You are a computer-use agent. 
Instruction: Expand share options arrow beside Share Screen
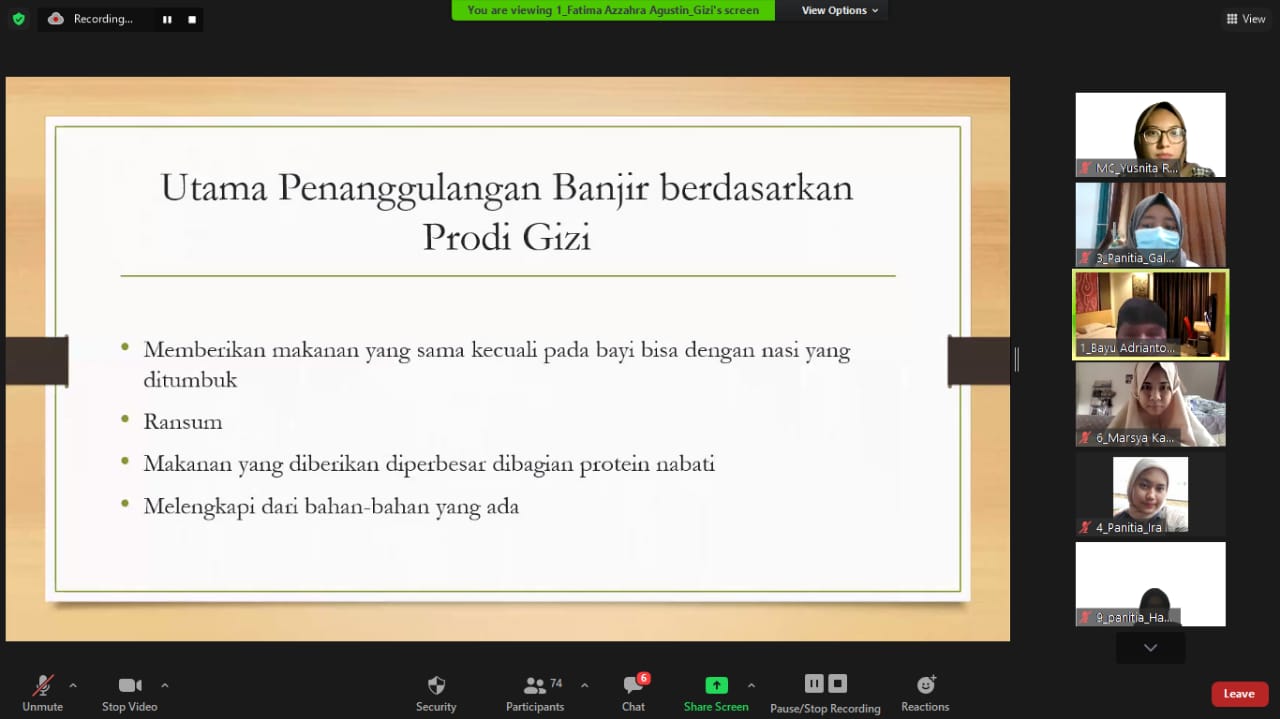point(751,685)
